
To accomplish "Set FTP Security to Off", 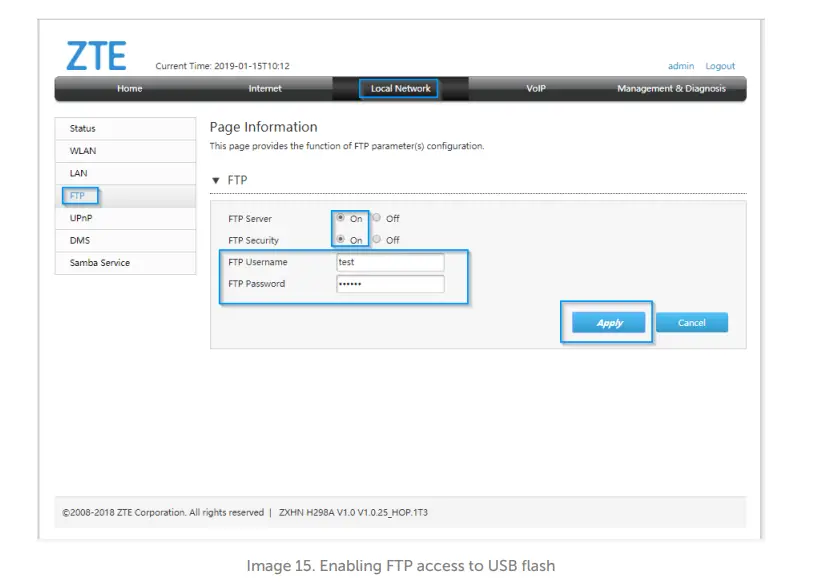I will [x=377, y=240].
